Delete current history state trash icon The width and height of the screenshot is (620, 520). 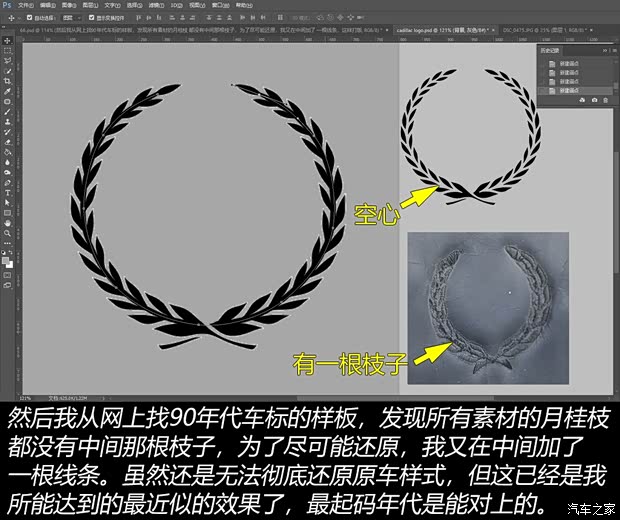click(605, 100)
